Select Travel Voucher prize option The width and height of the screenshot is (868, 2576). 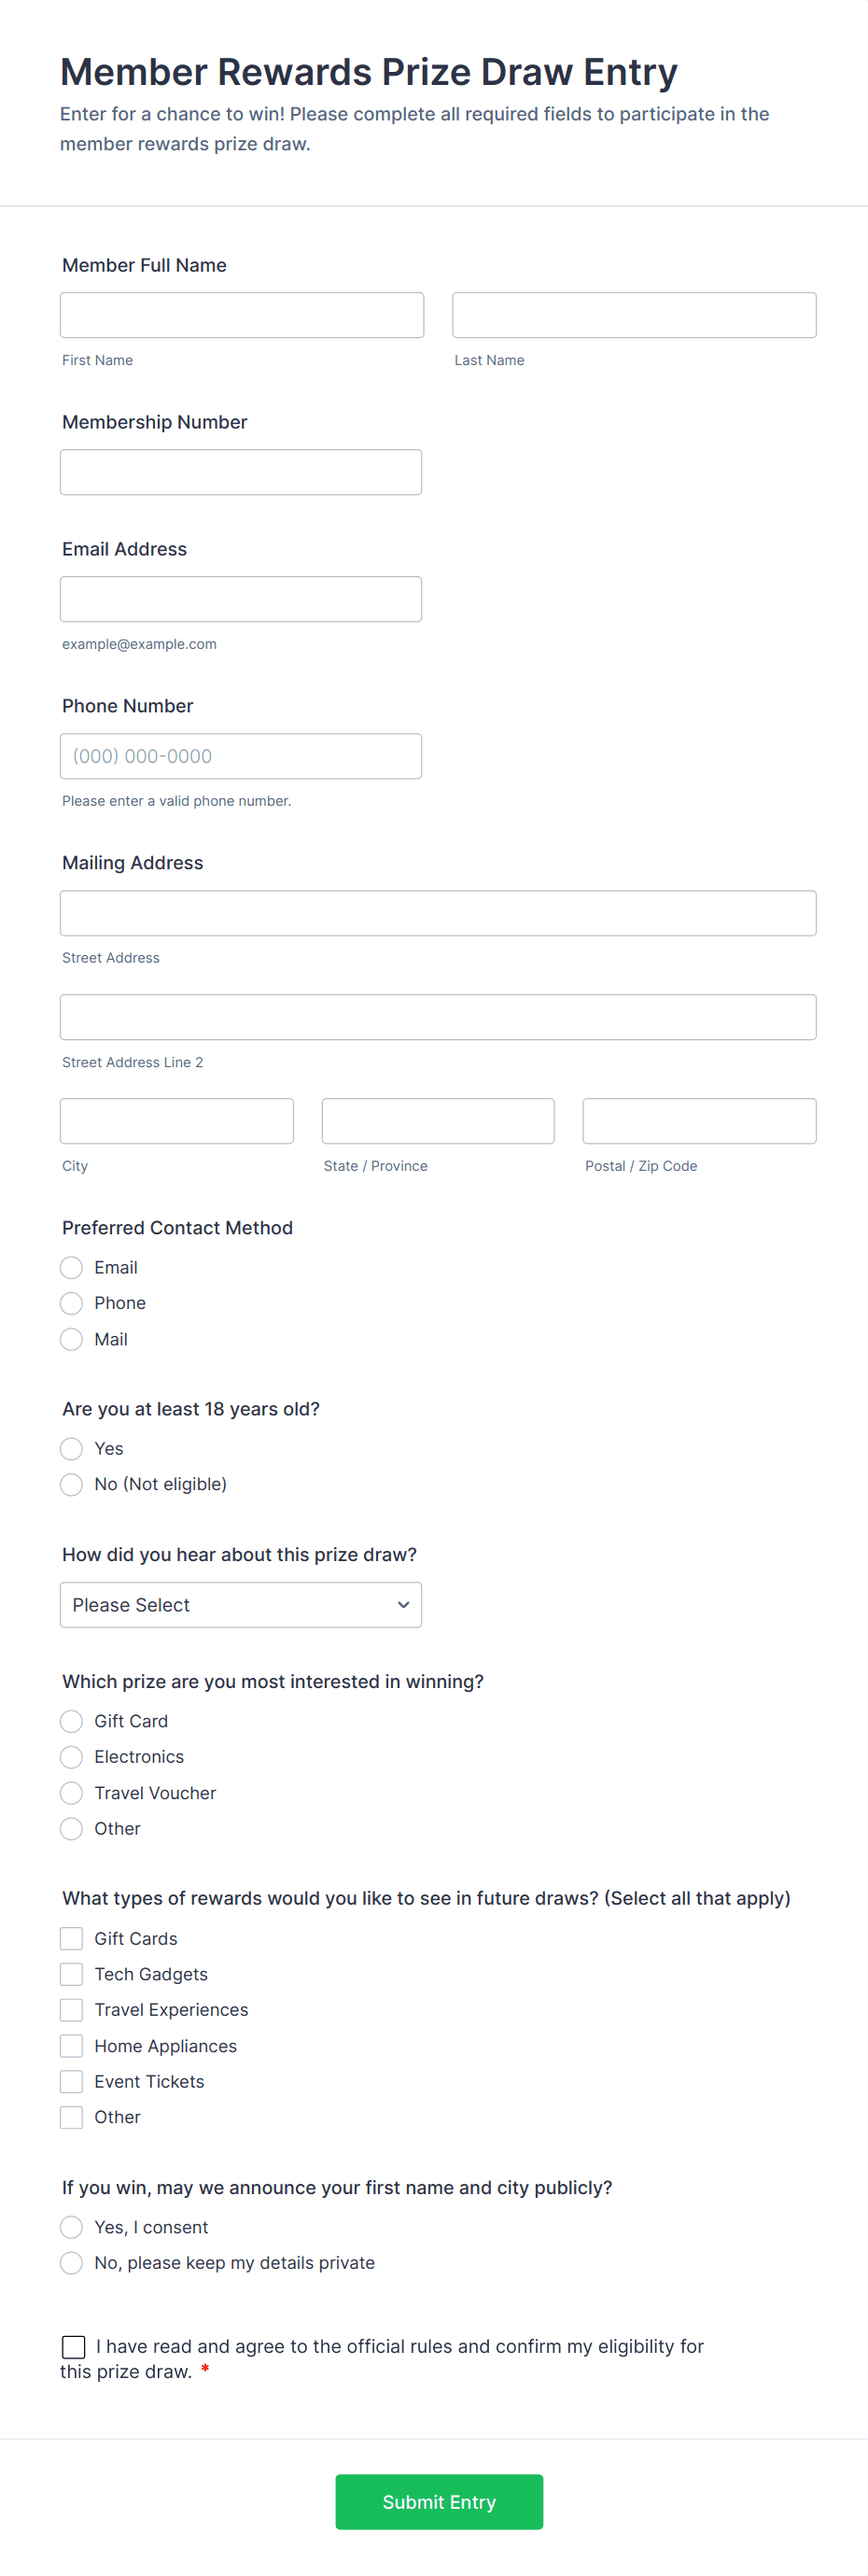[x=71, y=1792]
